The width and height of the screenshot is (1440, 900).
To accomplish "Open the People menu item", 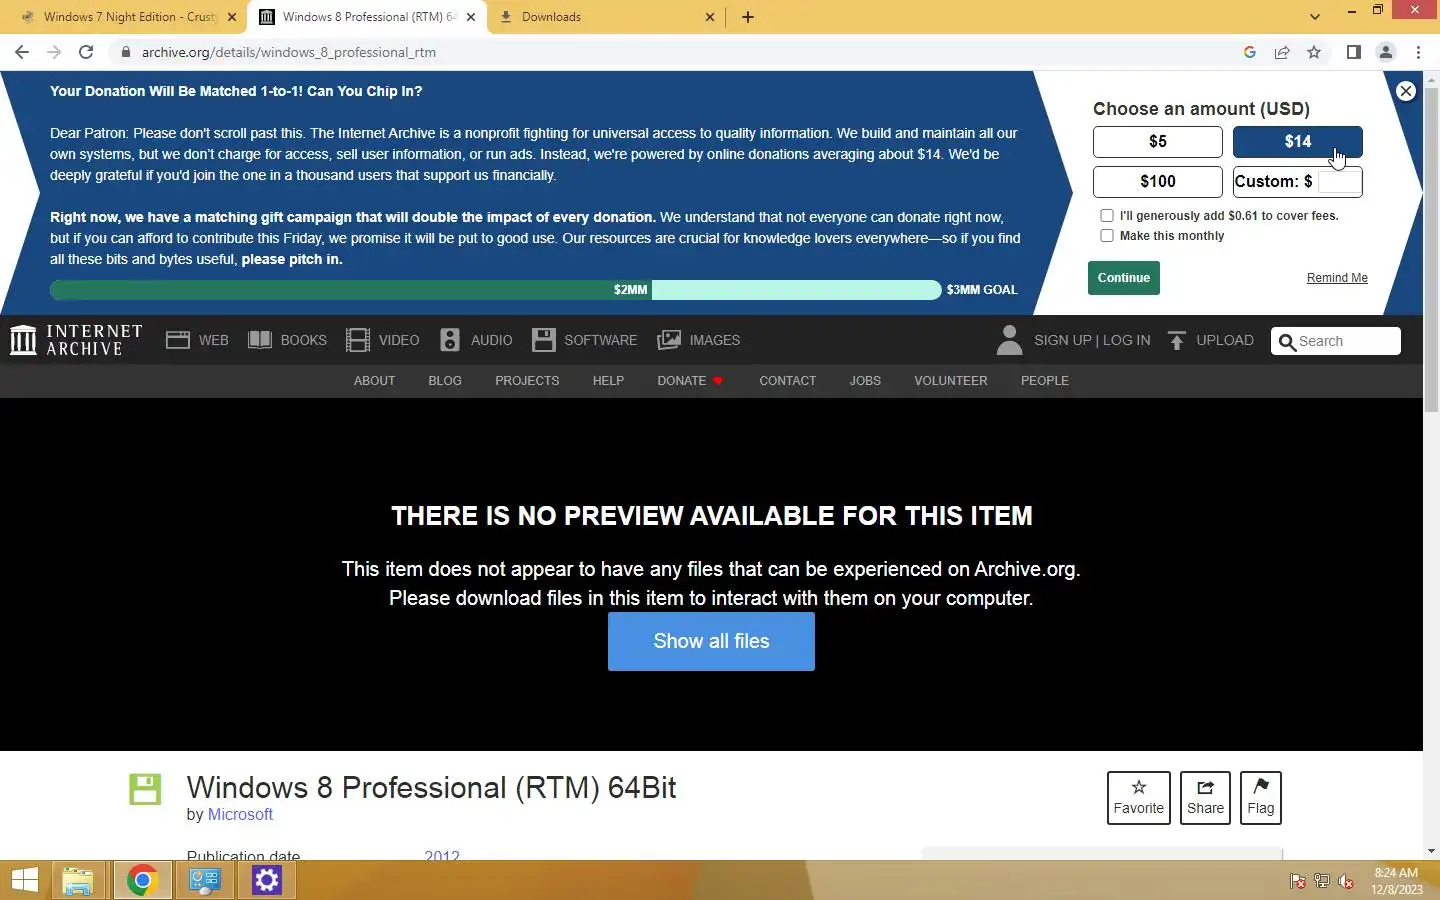I will (1045, 381).
